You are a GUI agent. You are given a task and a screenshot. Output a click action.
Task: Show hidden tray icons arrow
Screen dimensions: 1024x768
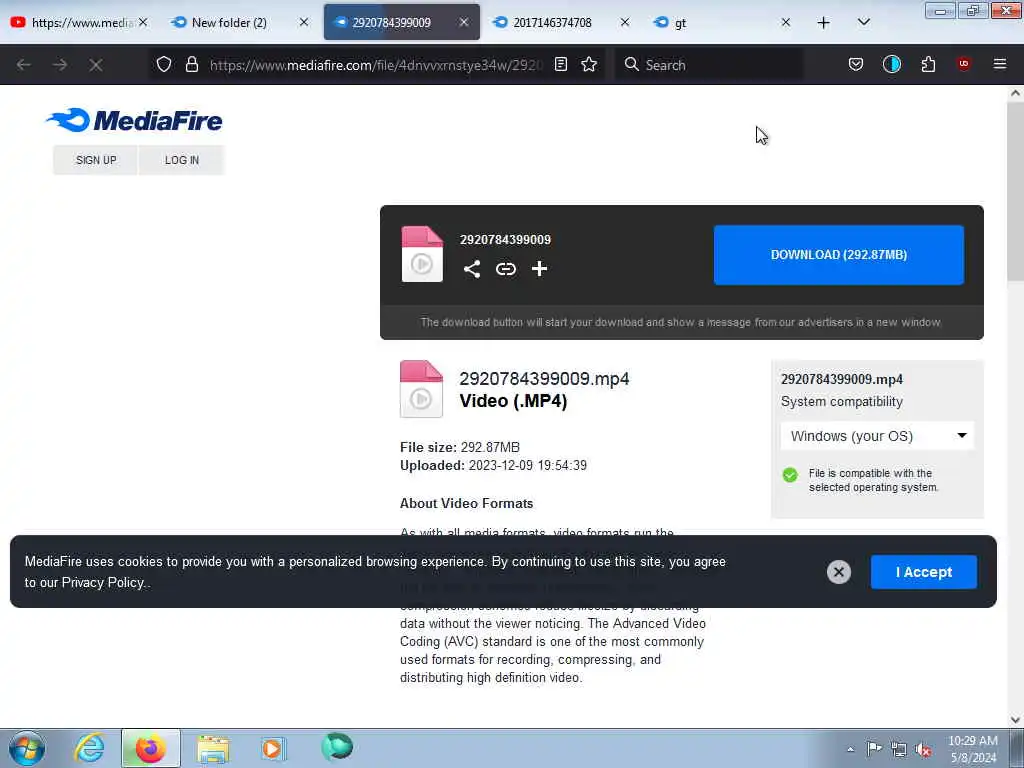850,750
